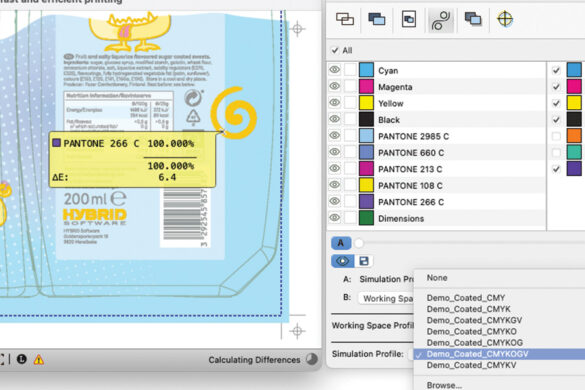Uncheck the All separations checkbox

coord(335,50)
